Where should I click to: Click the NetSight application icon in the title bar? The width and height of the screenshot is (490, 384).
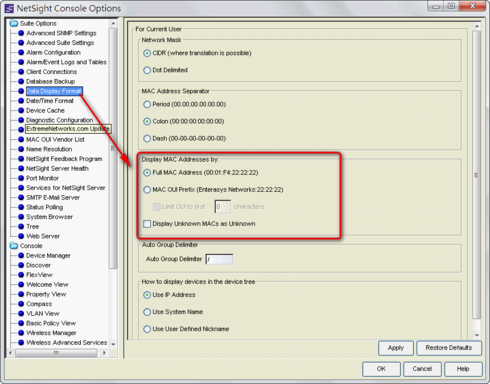coord(9,8)
